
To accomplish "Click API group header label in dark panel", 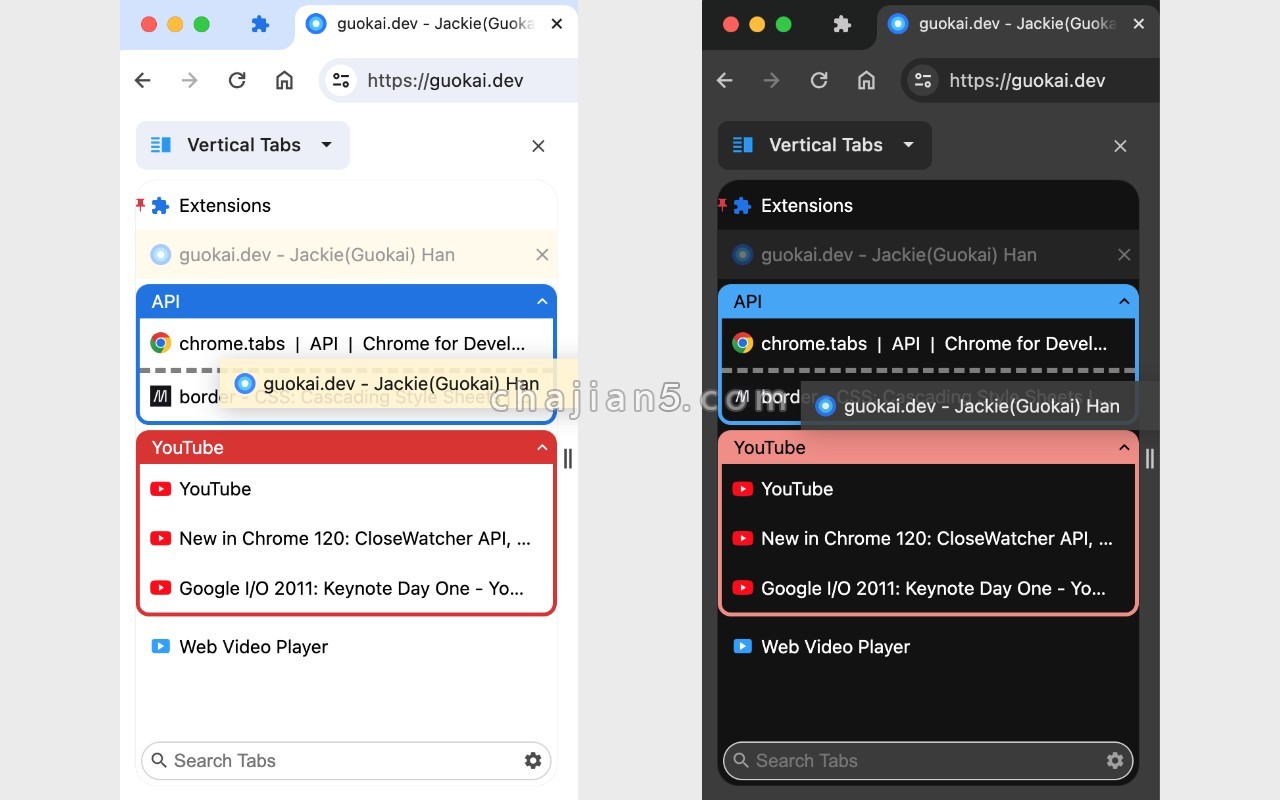I will click(x=748, y=302).
